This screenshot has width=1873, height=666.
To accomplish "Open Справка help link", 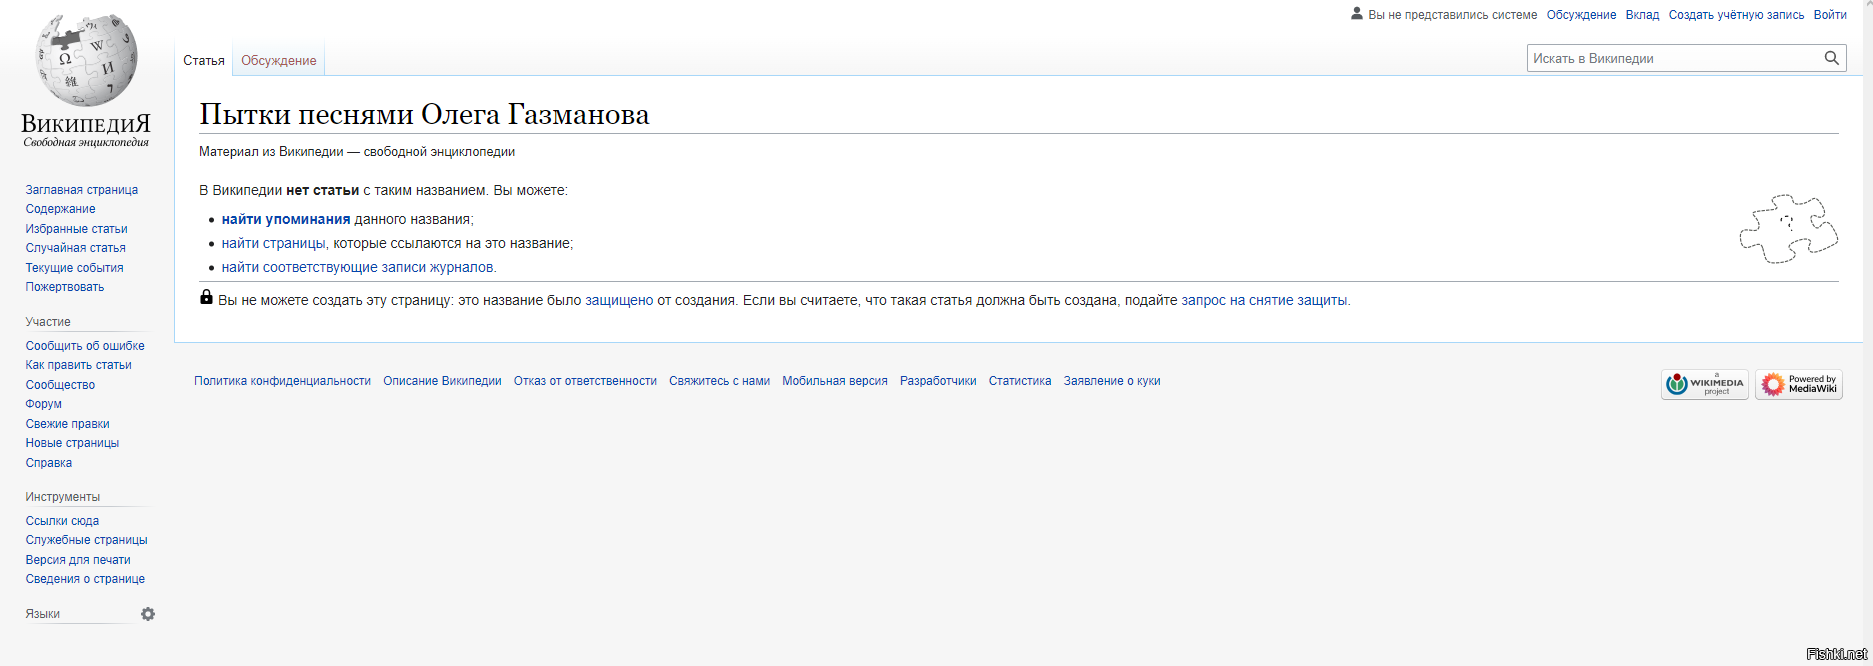I will (x=49, y=463).
